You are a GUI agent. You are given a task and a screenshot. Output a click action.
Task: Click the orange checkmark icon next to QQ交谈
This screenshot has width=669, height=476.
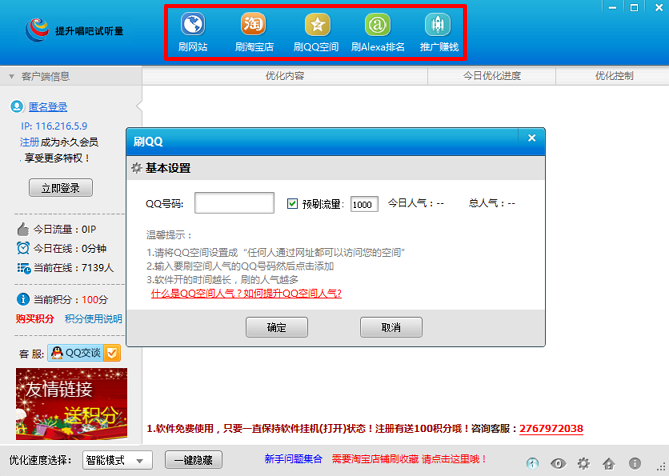(x=112, y=353)
